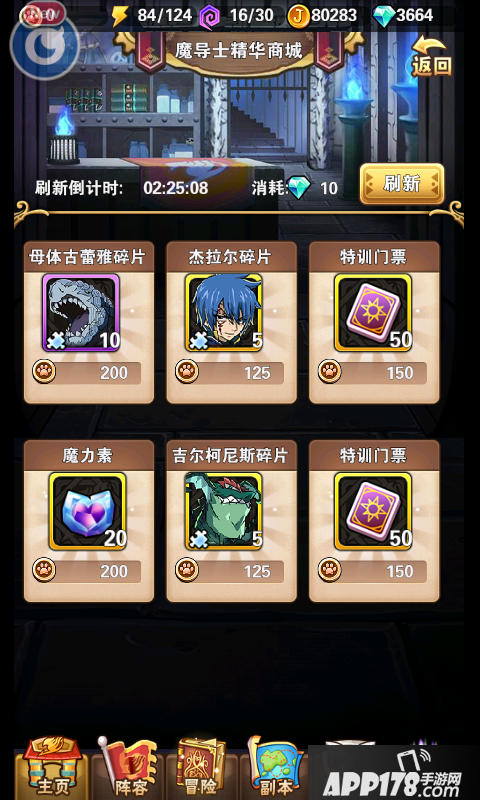Choose the first-row 特训门票 ticket icon
Screen dimensions: 480x800
tap(373, 312)
